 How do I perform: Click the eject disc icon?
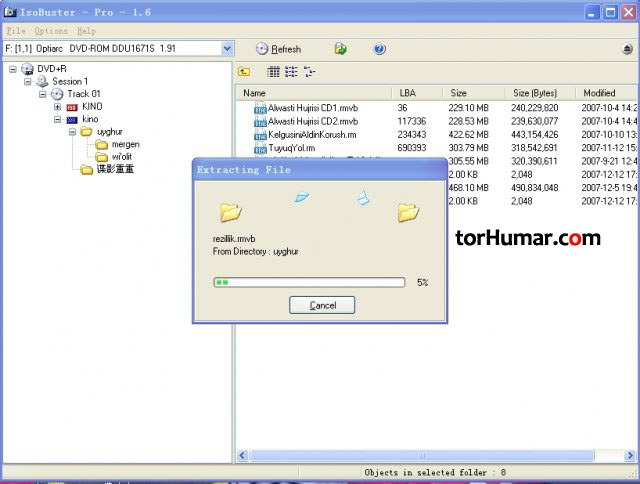627,49
